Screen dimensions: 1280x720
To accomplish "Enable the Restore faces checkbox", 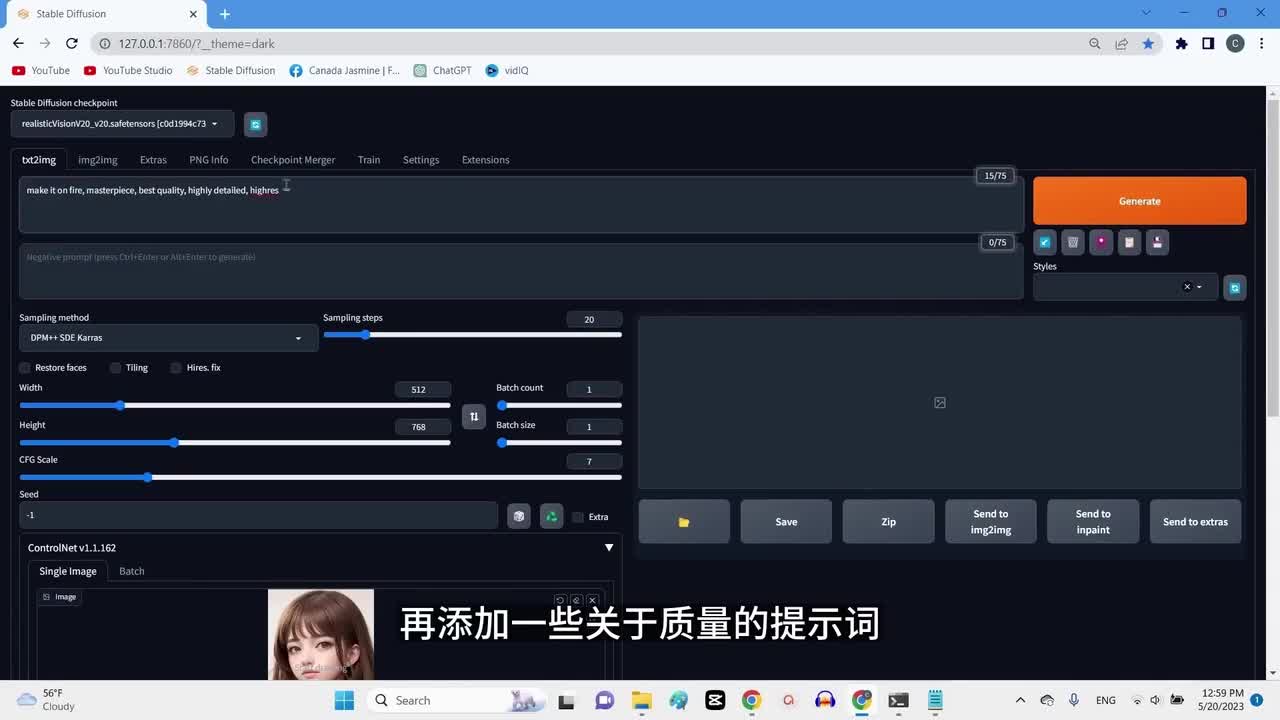I will point(26,368).
